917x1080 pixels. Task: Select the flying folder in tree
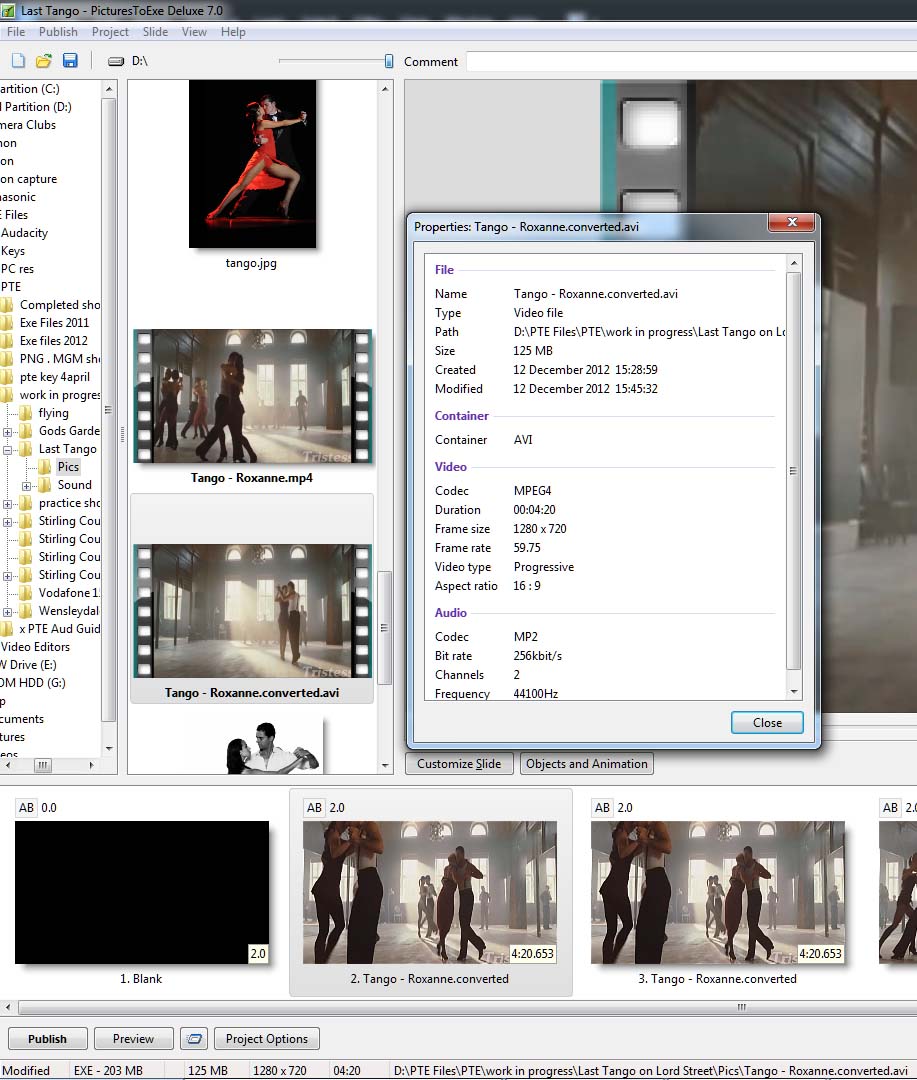coord(53,413)
